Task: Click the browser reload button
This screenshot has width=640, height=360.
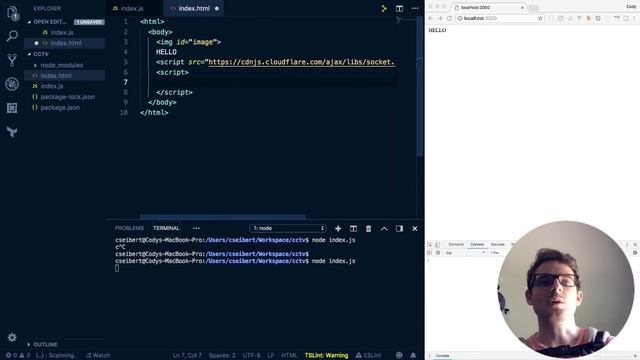Action: 449,18
